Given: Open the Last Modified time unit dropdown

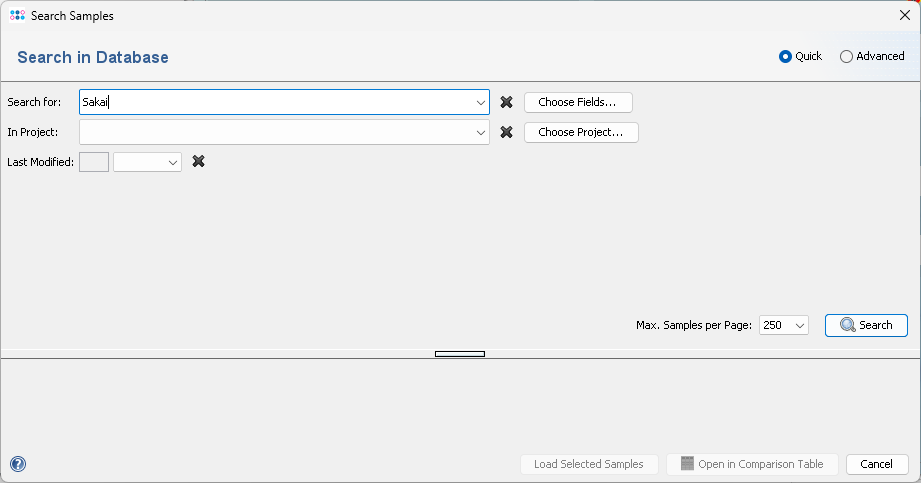Looking at the screenshot, I should (172, 162).
